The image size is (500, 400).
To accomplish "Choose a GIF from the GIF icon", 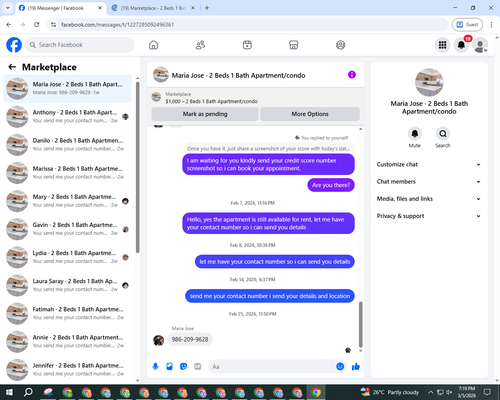I will click(198, 367).
